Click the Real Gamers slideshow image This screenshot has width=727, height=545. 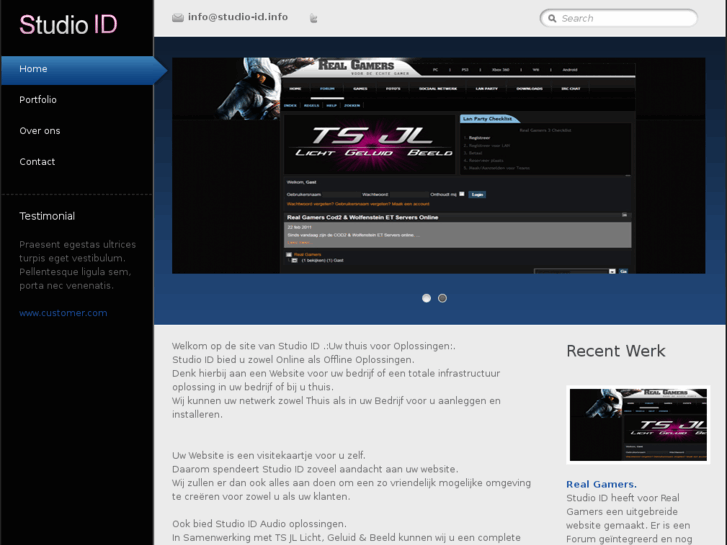point(439,166)
